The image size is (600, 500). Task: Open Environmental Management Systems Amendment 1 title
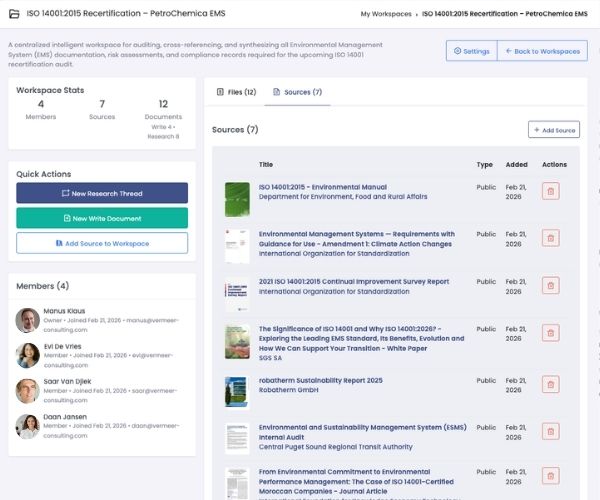(357, 239)
